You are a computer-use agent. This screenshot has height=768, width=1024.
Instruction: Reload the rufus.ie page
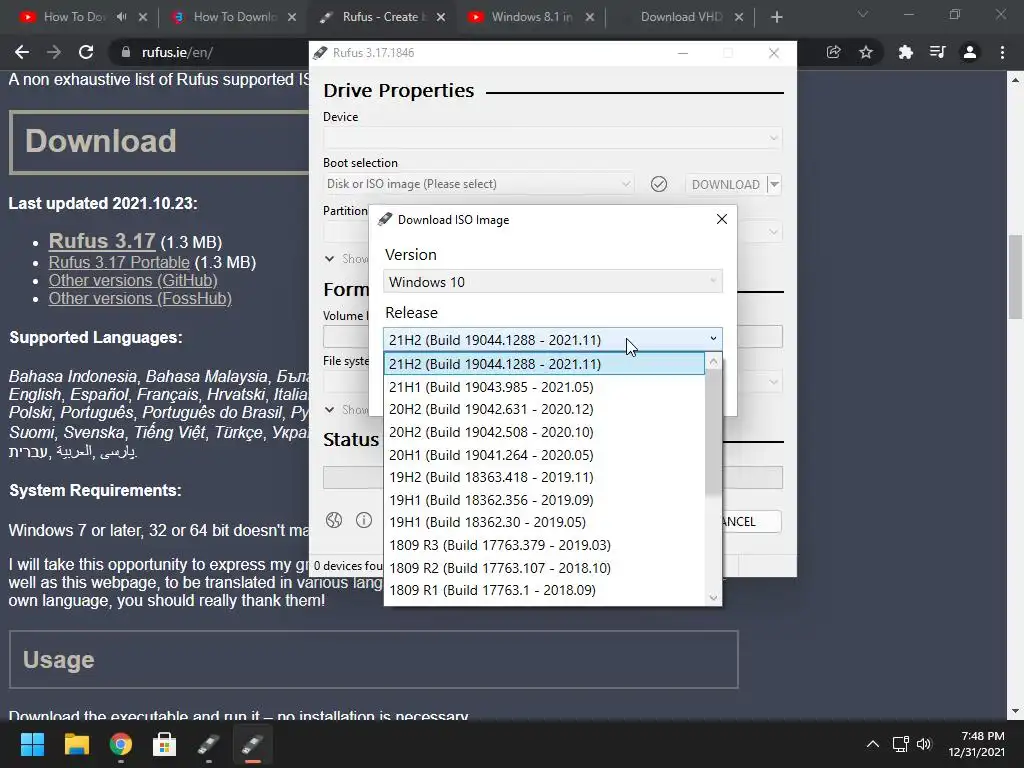point(86,52)
